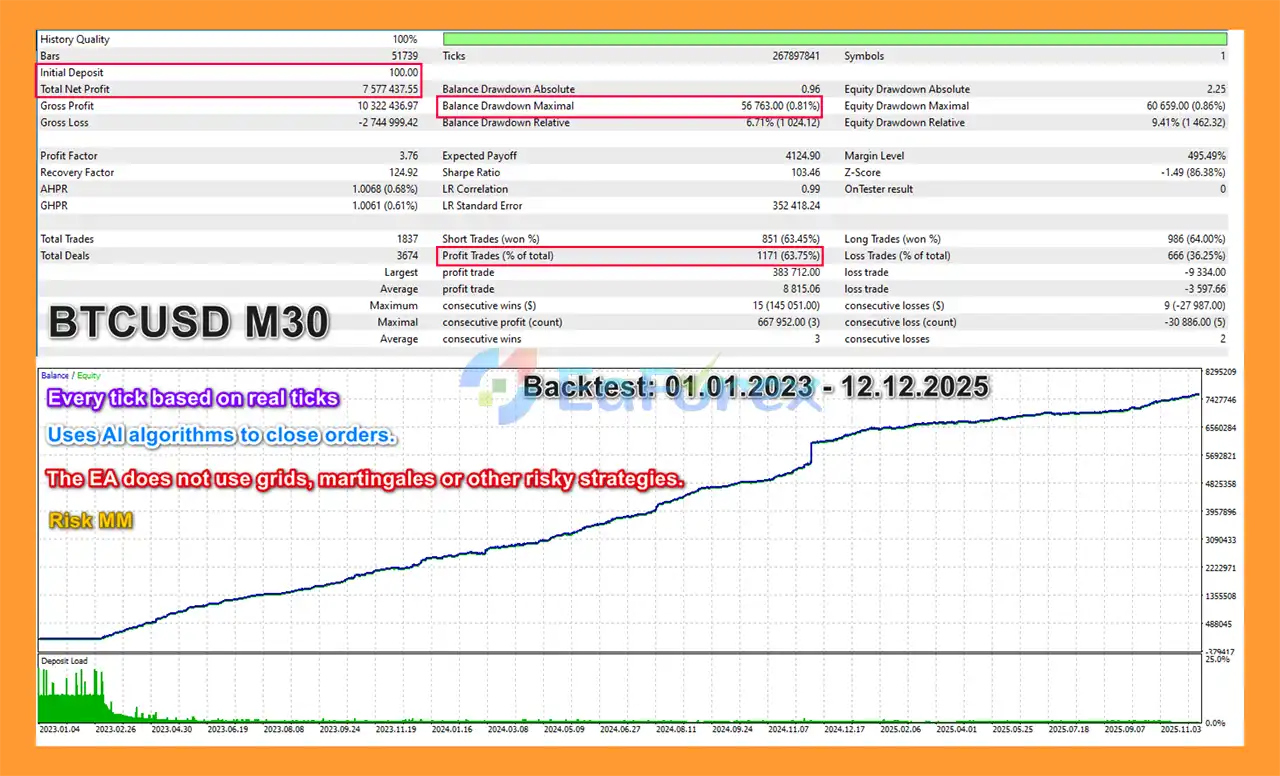Click the 2024.11.07 date on timeline
Image resolution: width=1280 pixels, height=776 pixels.
[788, 730]
